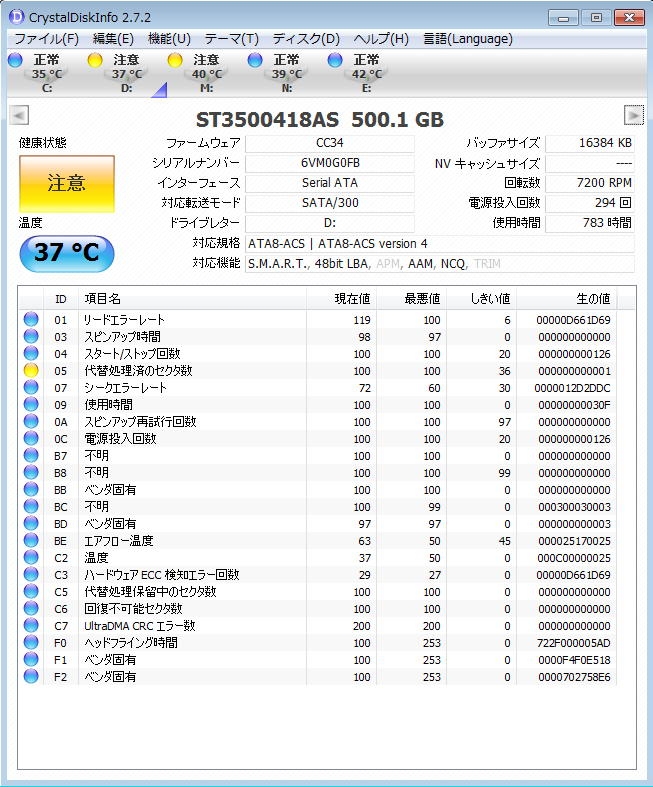
Task: Click the 最悪値 column header
Action: (x=412, y=299)
